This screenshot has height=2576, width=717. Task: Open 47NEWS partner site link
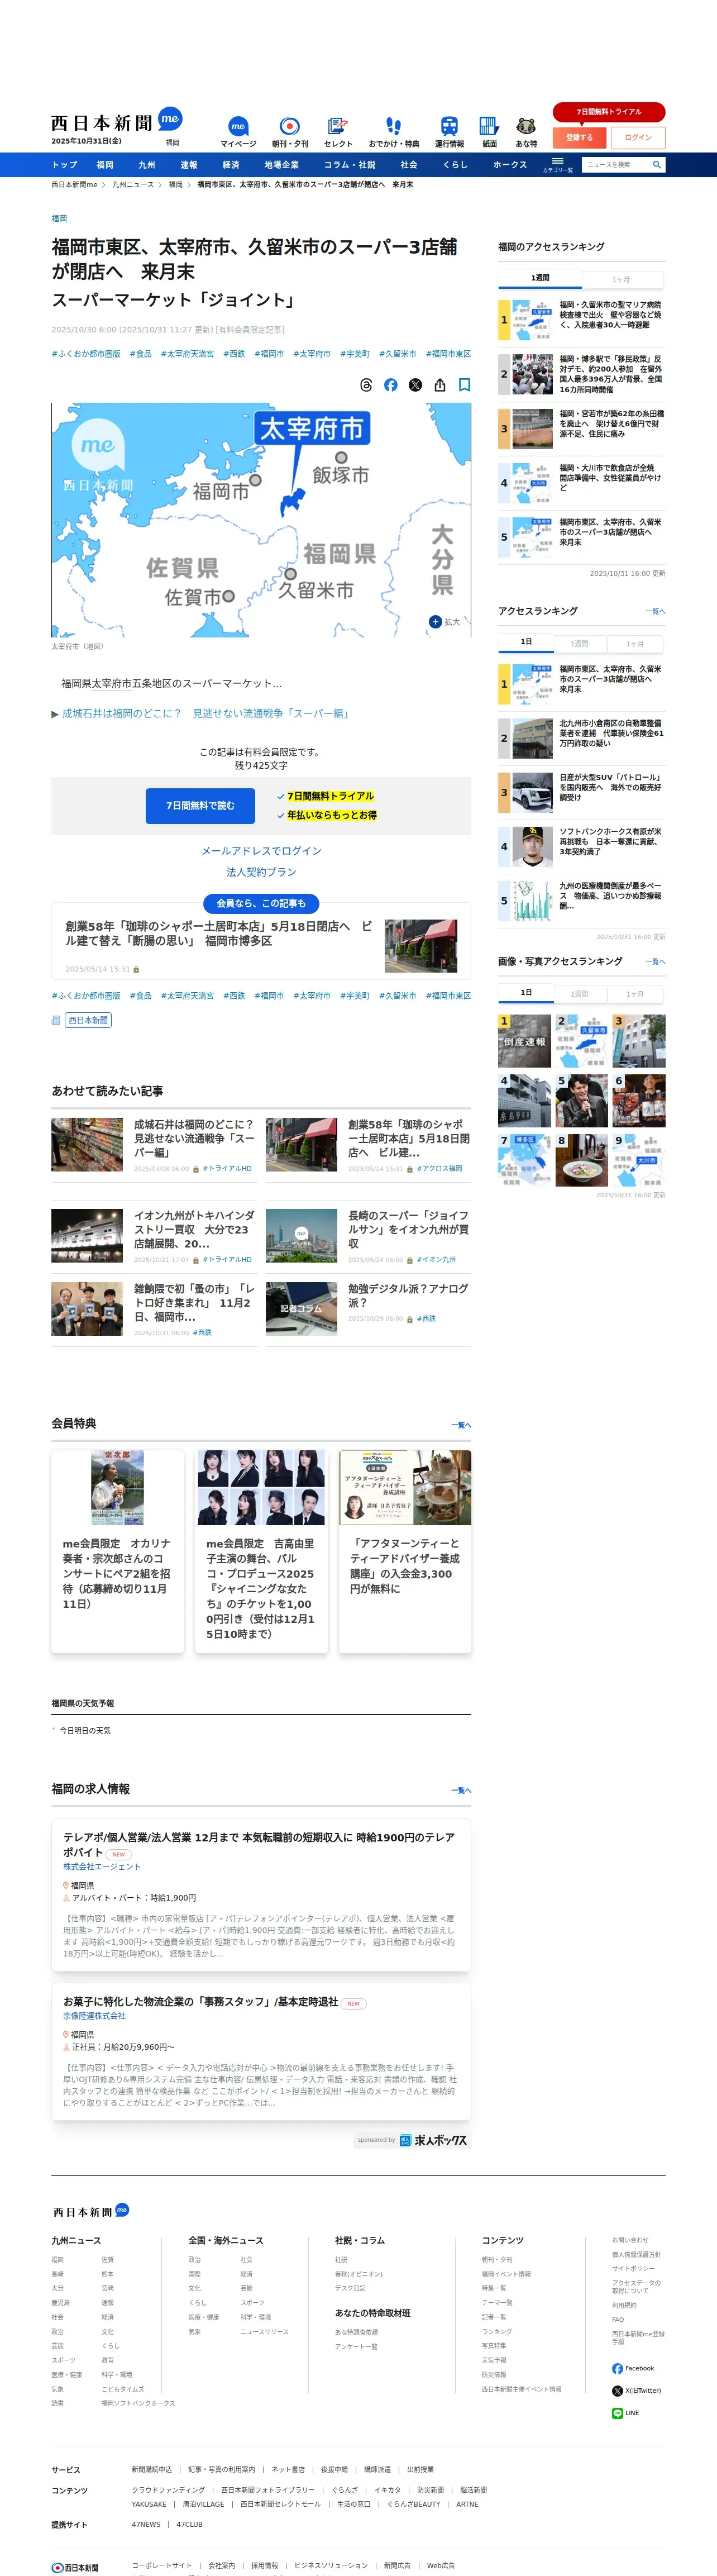pos(146,2524)
